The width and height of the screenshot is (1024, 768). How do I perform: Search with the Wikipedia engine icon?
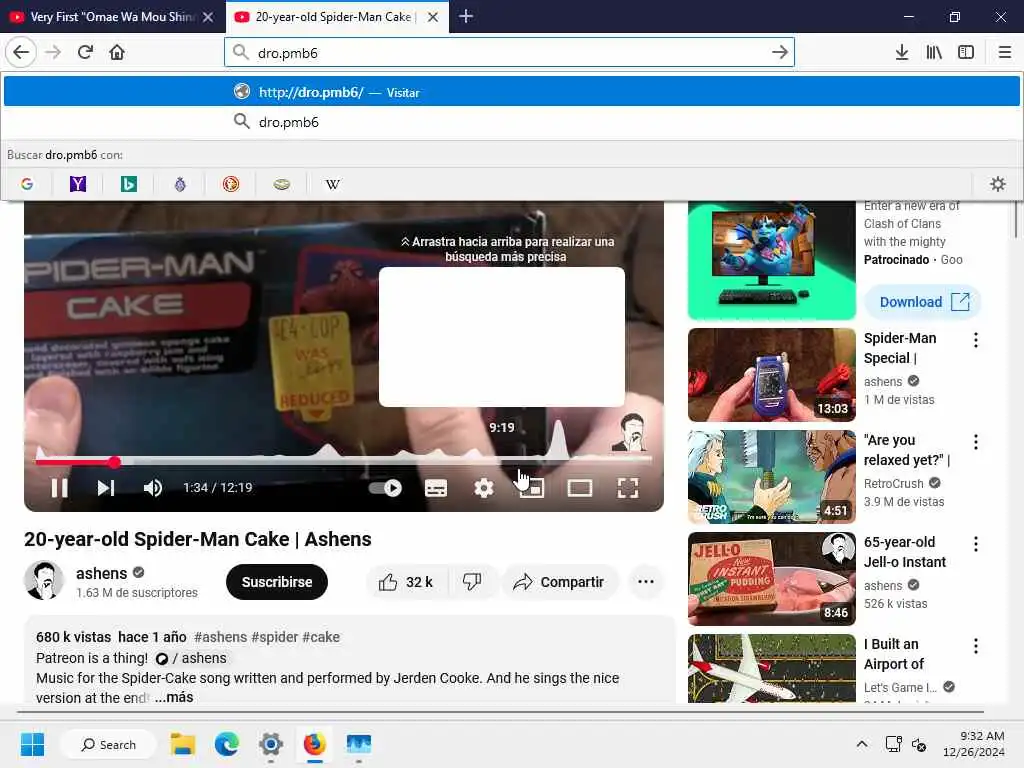(x=332, y=184)
